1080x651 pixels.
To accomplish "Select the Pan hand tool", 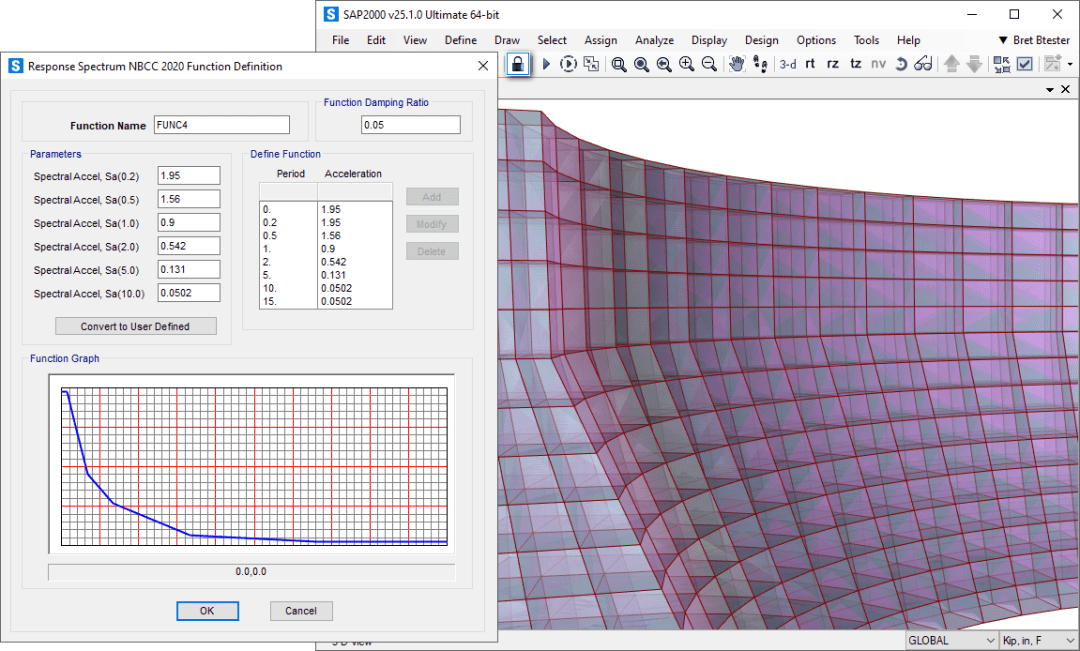I will coord(737,64).
